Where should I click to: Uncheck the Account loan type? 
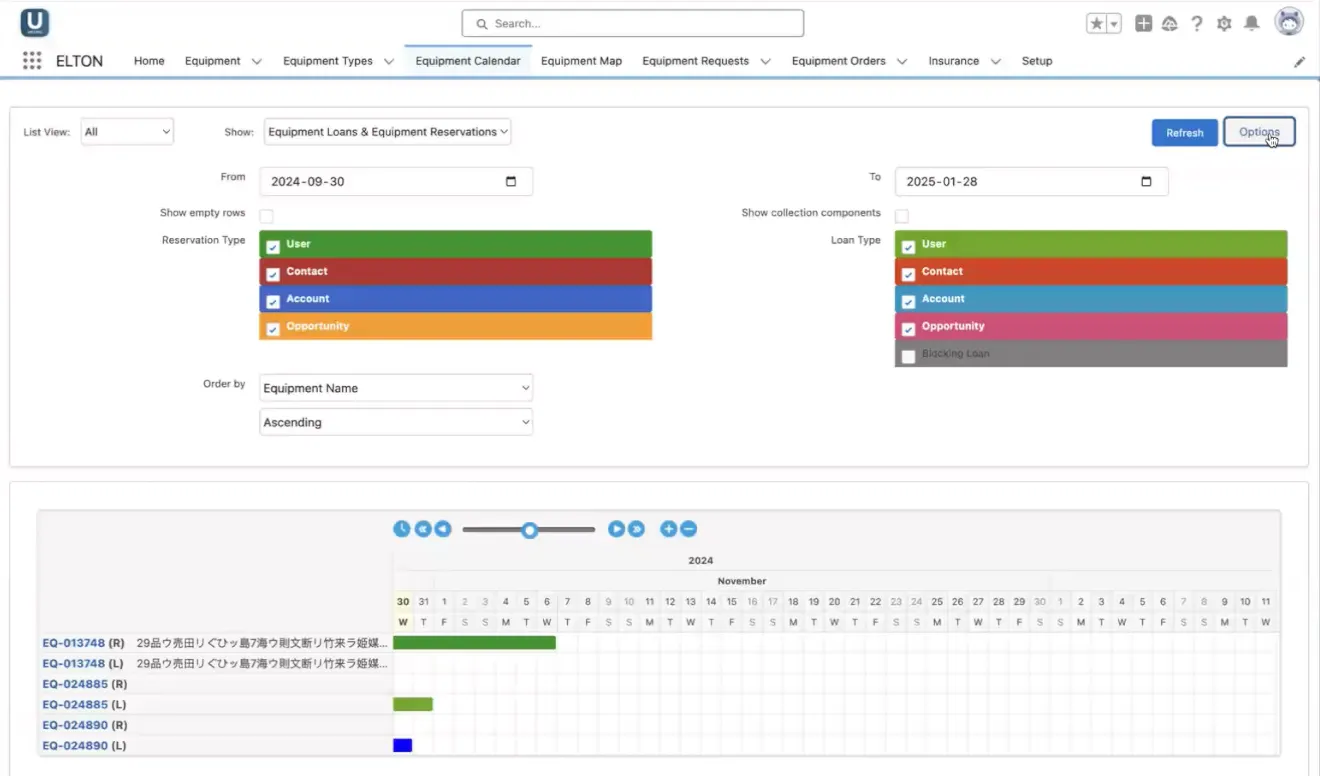[908, 302]
